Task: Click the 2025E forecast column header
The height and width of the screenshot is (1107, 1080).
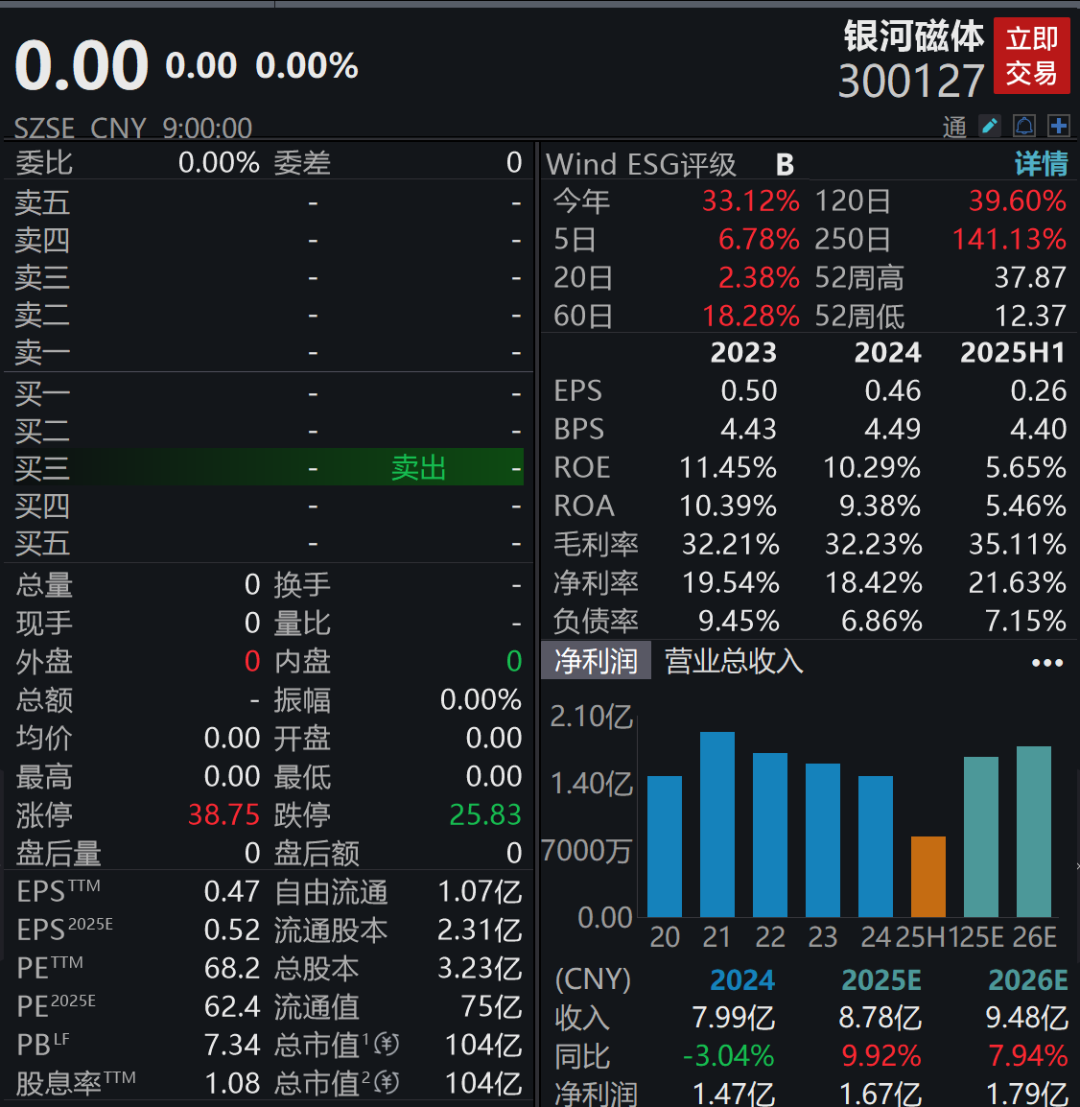Action: (x=881, y=980)
